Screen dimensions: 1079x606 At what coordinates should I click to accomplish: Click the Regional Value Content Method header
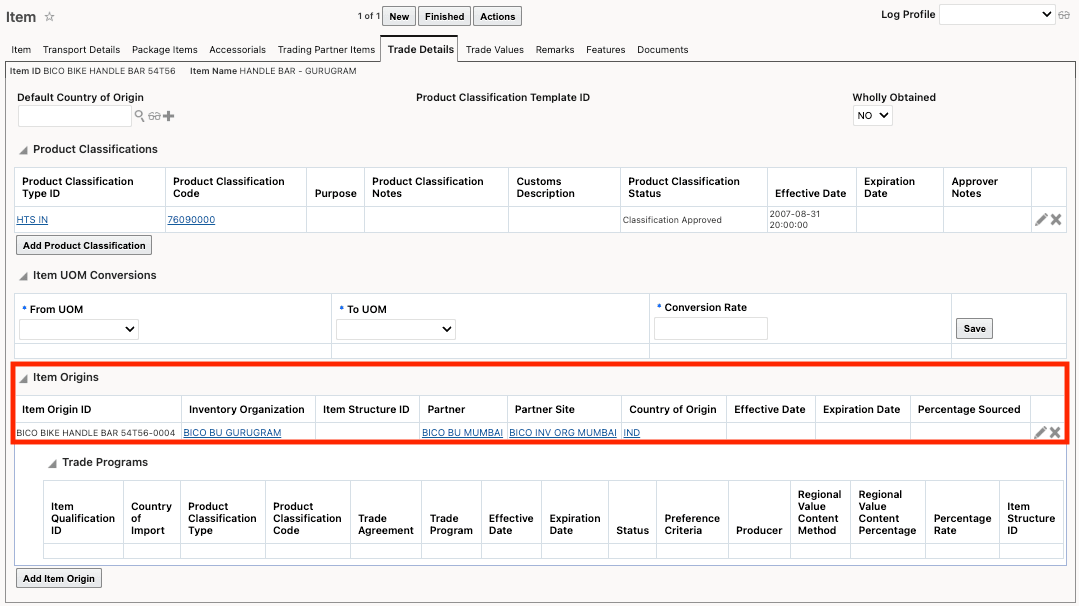click(x=819, y=512)
